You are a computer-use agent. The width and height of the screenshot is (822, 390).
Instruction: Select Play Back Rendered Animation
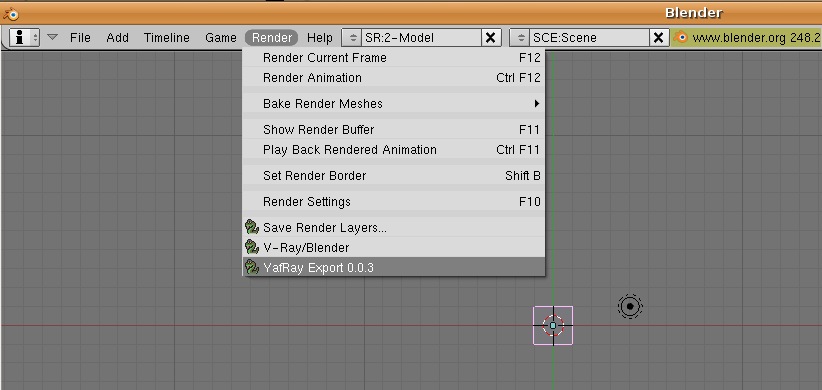[x=394, y=150]
